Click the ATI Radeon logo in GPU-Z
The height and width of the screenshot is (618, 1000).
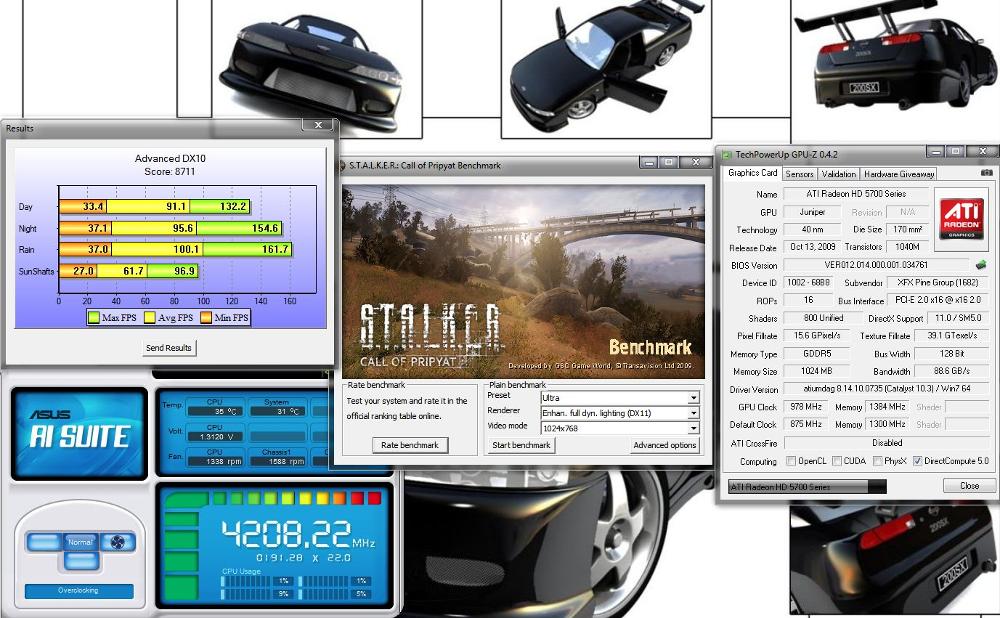tap(962, 218)
